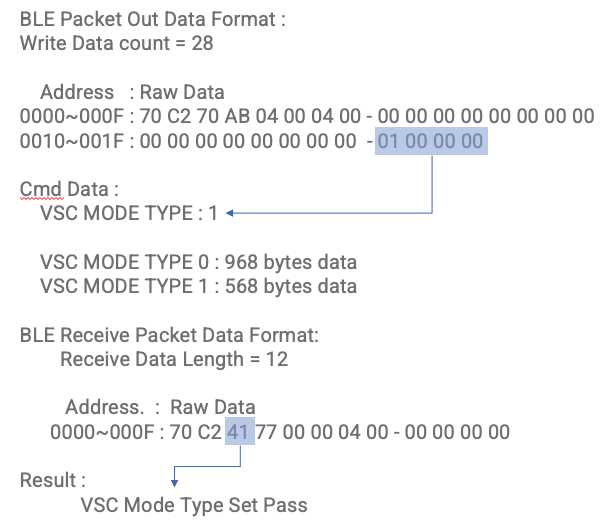Click the 'VSC MODE TYPE 1 : 568 bytes data' line
The image size is (610, 524).
(198, 286)
